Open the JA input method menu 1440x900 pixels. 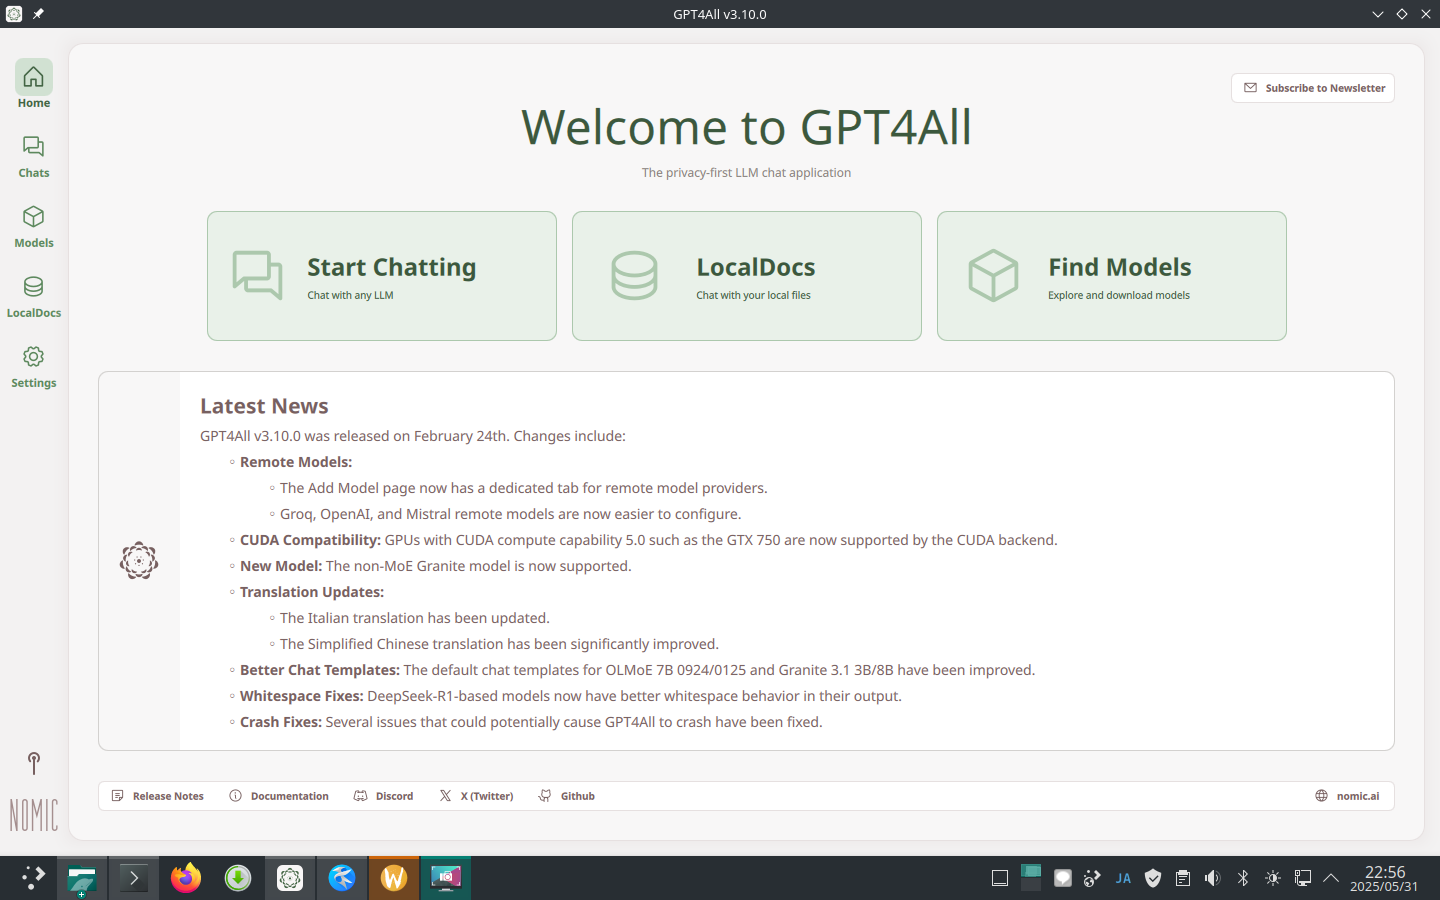click(x=1123, y=878)
